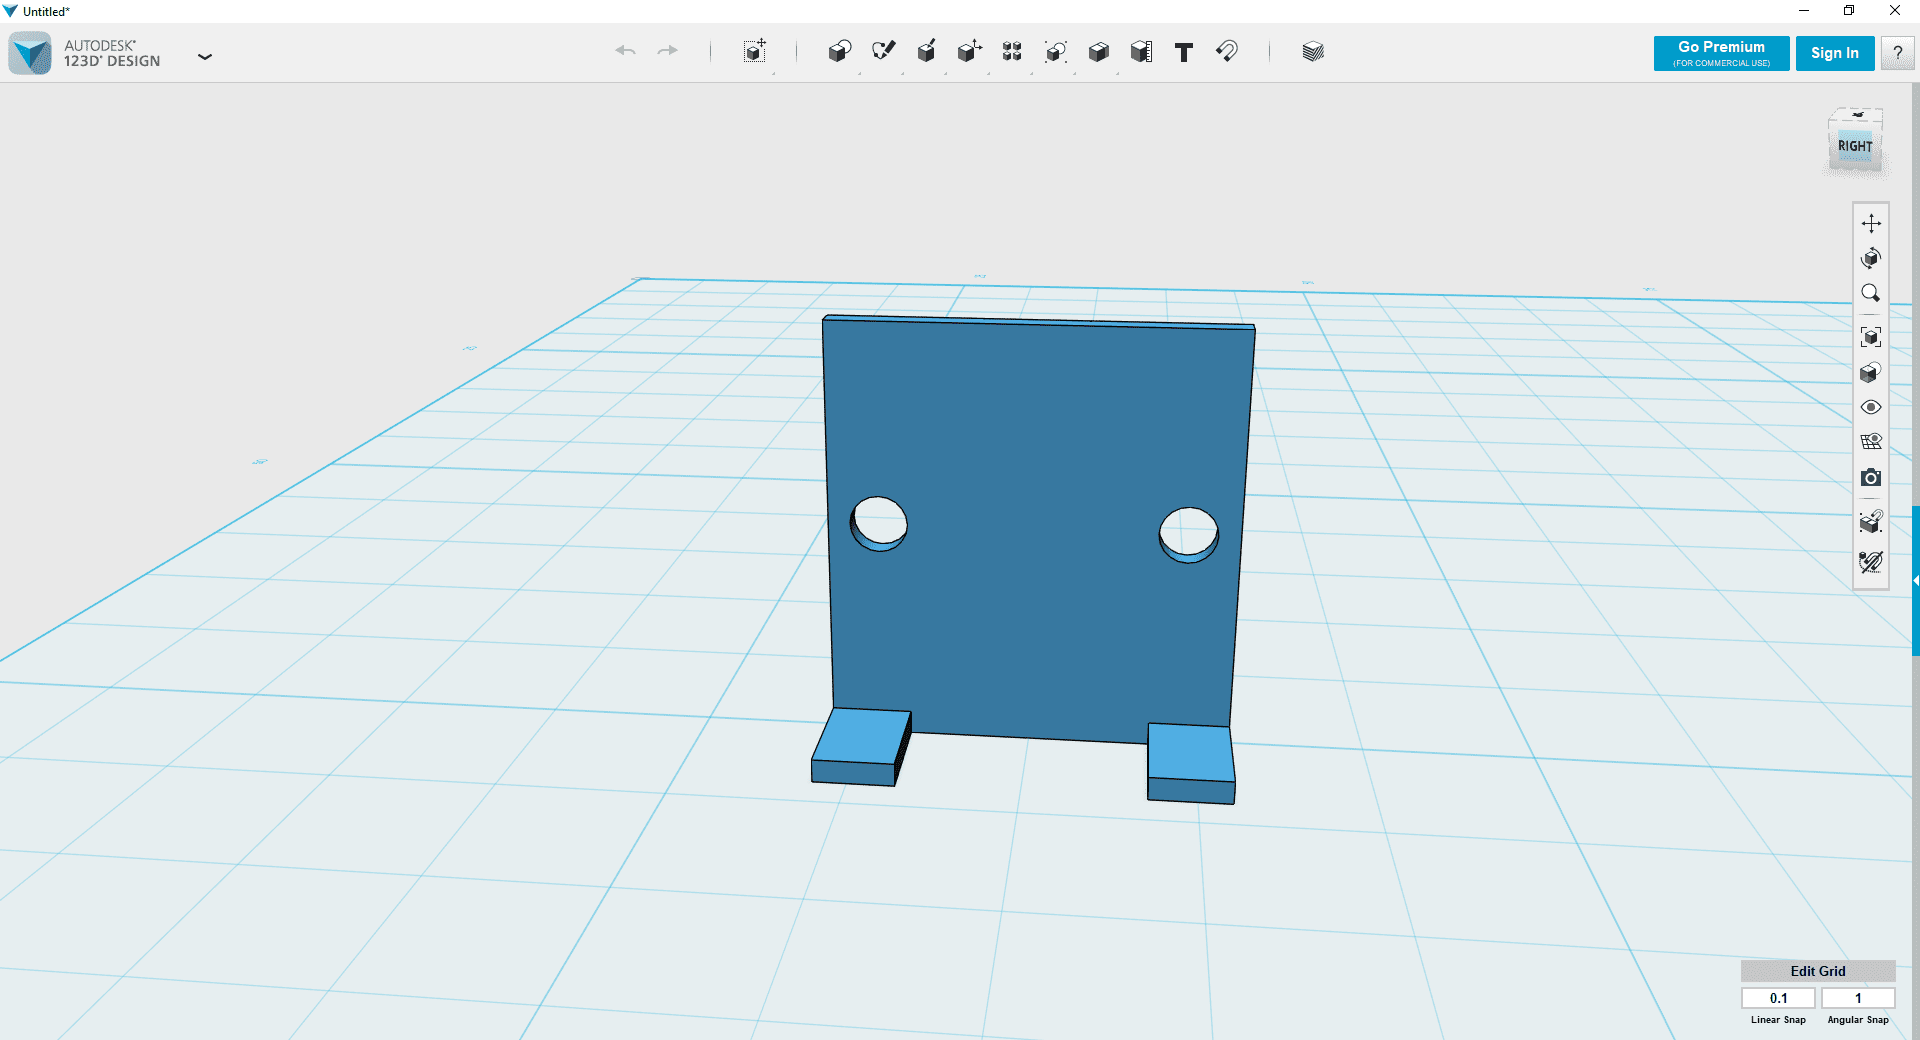The width and height of the screenshot is (1920, 1040).
Task: Toggle visibility eye icon
Action: tap(1871, 407)
